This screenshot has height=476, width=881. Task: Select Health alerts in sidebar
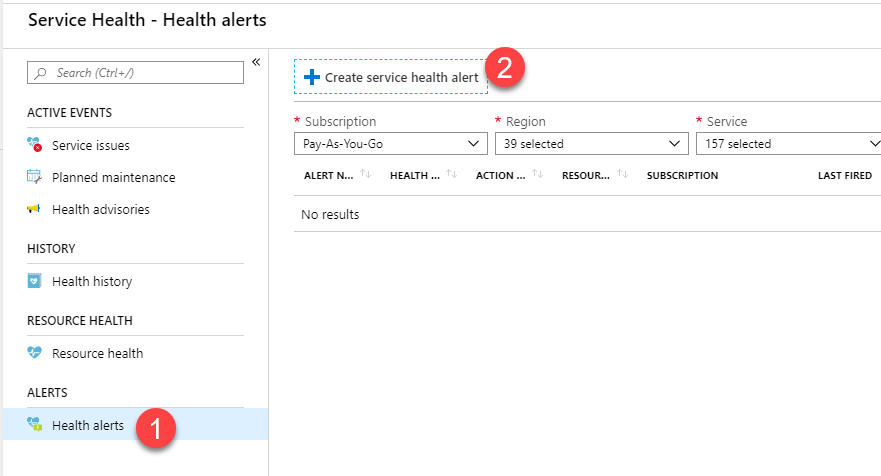point(88,426)
